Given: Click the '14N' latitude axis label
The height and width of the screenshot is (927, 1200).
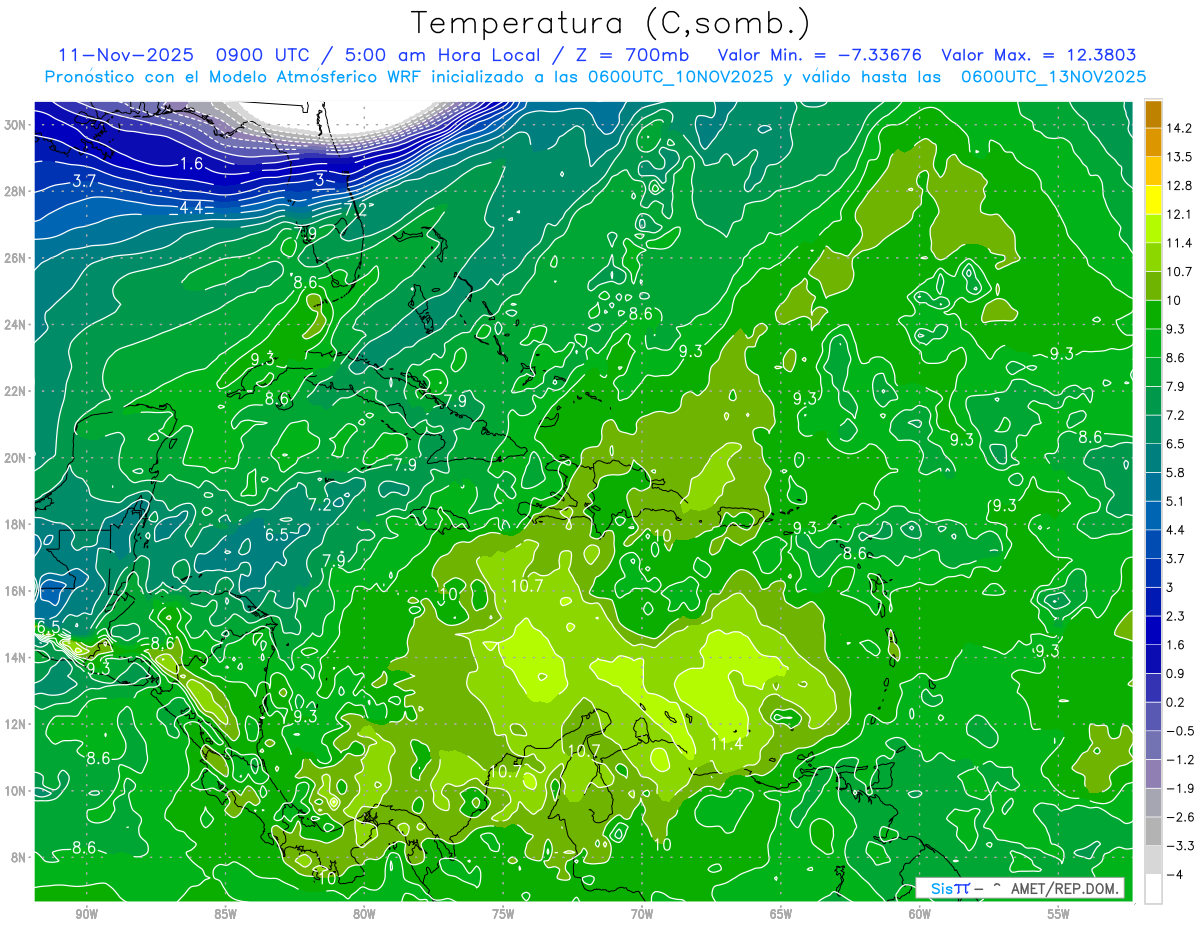Looking at the screenshot, I should coord(17,657).
